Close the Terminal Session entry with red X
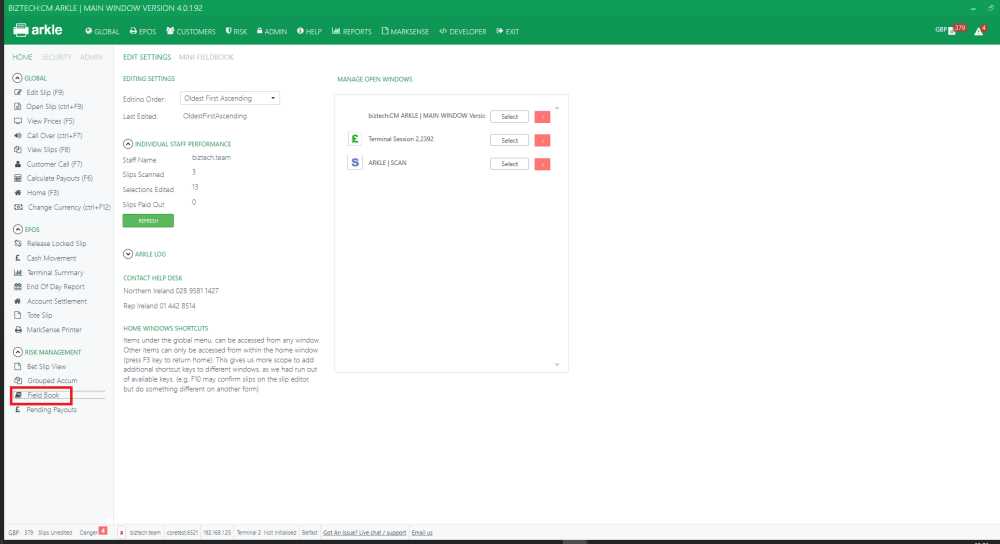Screen dimensions: 1000x544 543,140
